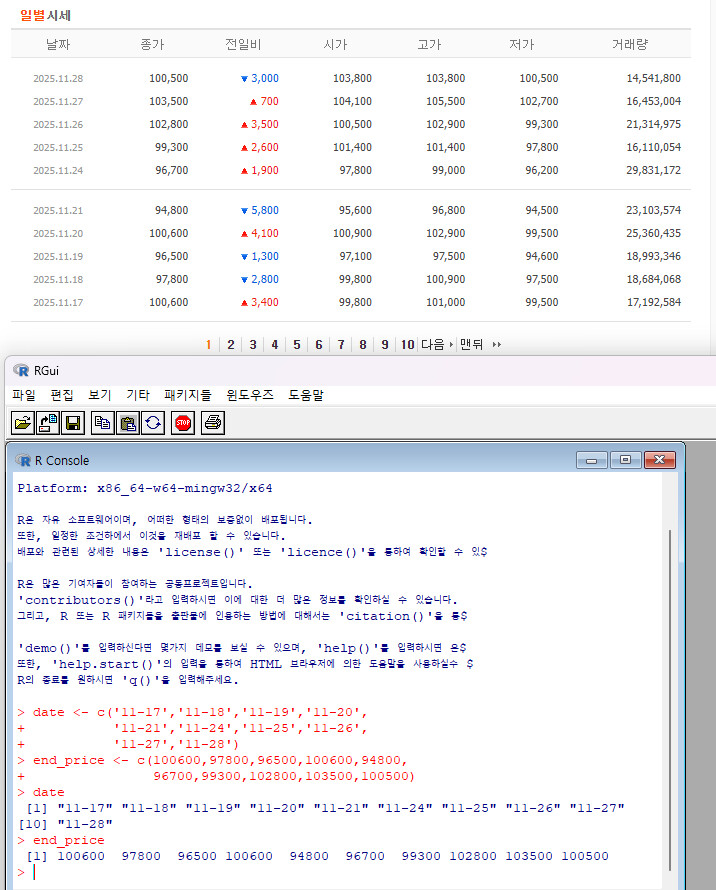Open the 편집 menu
The width and height of the screenshot is (716, 890).
(x=61, y=395)
